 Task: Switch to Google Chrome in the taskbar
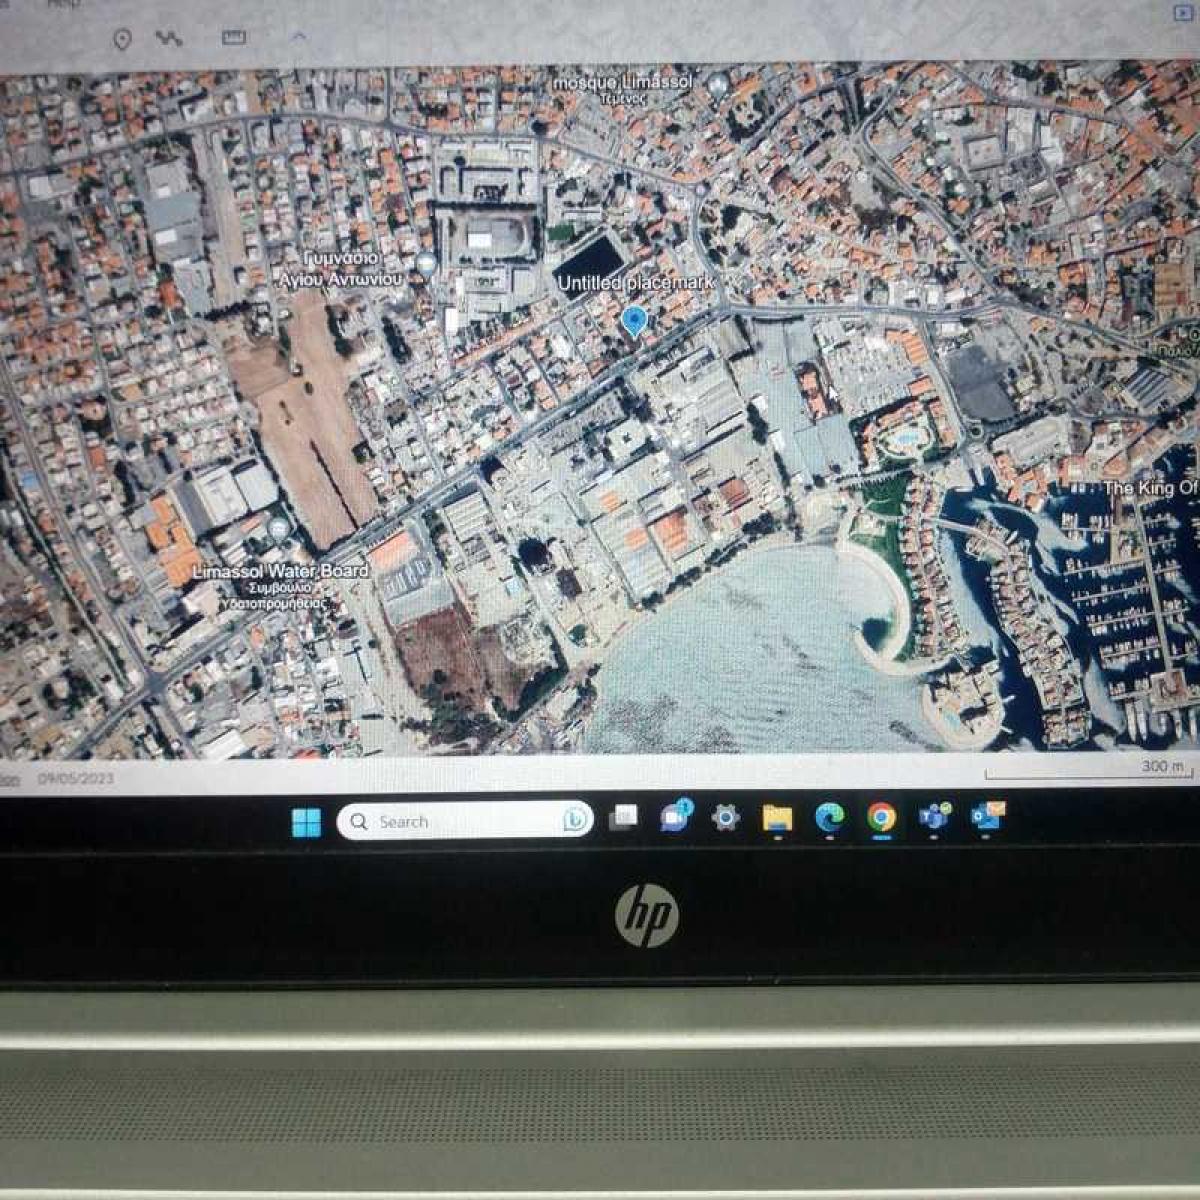tap(881, 818)
